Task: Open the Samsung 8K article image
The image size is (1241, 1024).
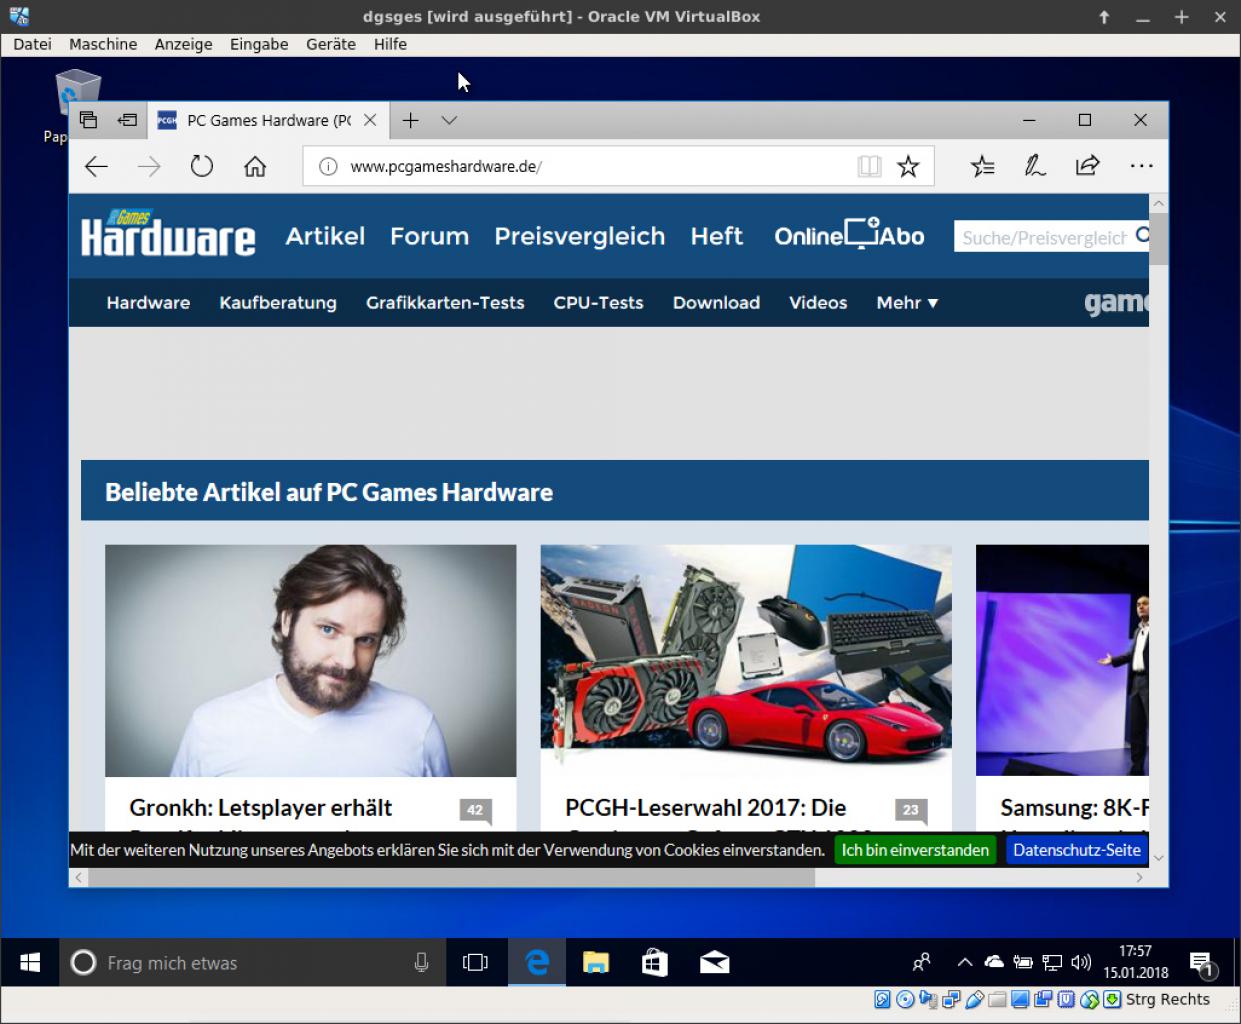Action: [x=1062, y=660]
